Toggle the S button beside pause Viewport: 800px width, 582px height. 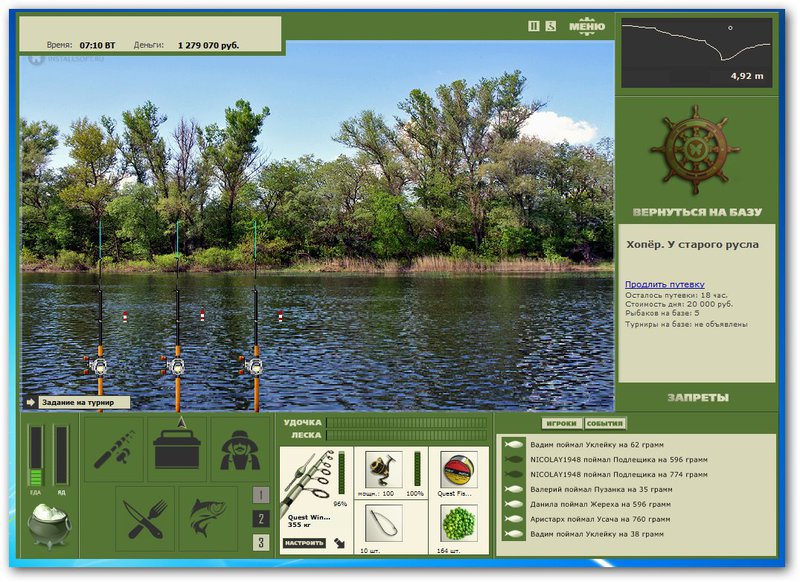(551, 26)
